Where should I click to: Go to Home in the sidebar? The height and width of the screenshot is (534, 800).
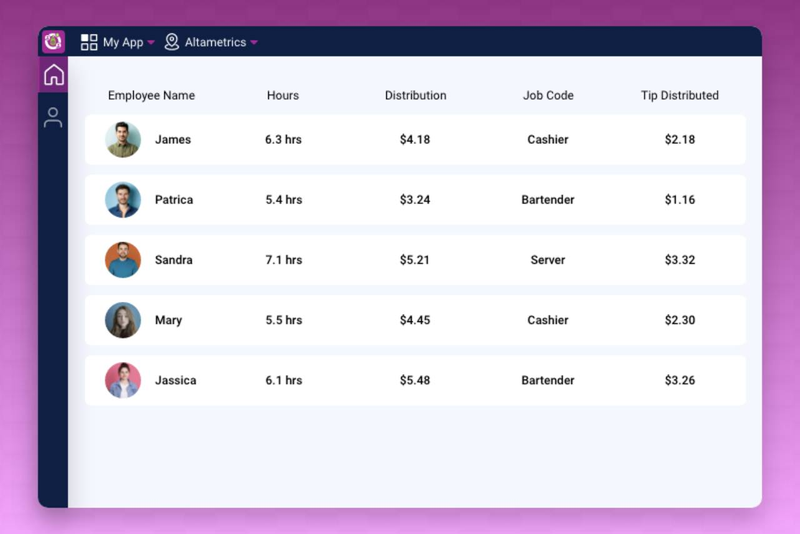coord(54,75)
